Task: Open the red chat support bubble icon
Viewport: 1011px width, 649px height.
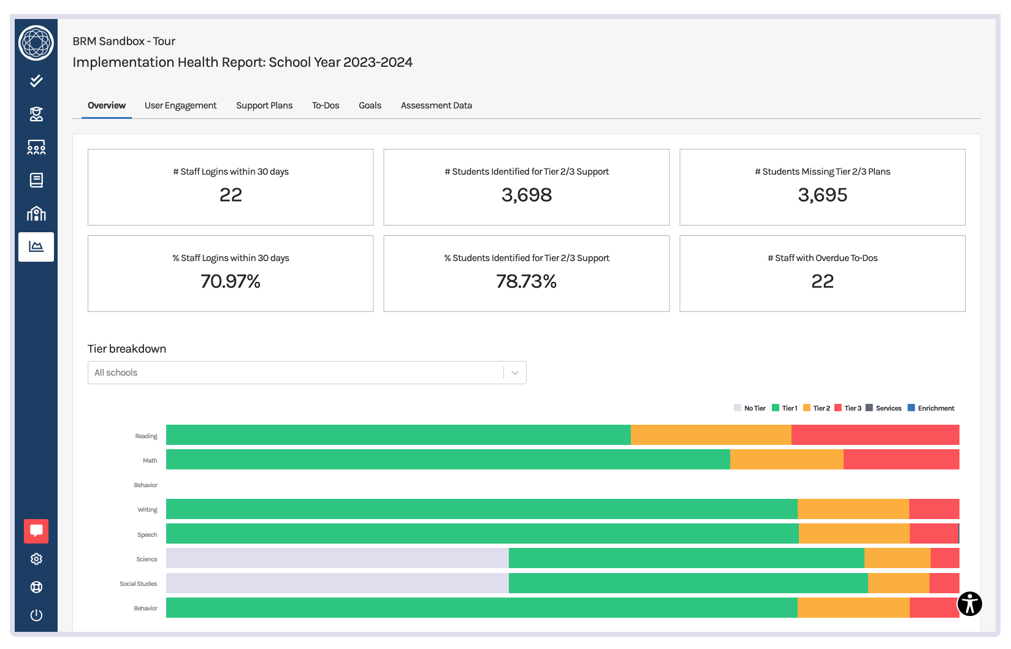Action: pyautogui.click(x=36, y=530)
